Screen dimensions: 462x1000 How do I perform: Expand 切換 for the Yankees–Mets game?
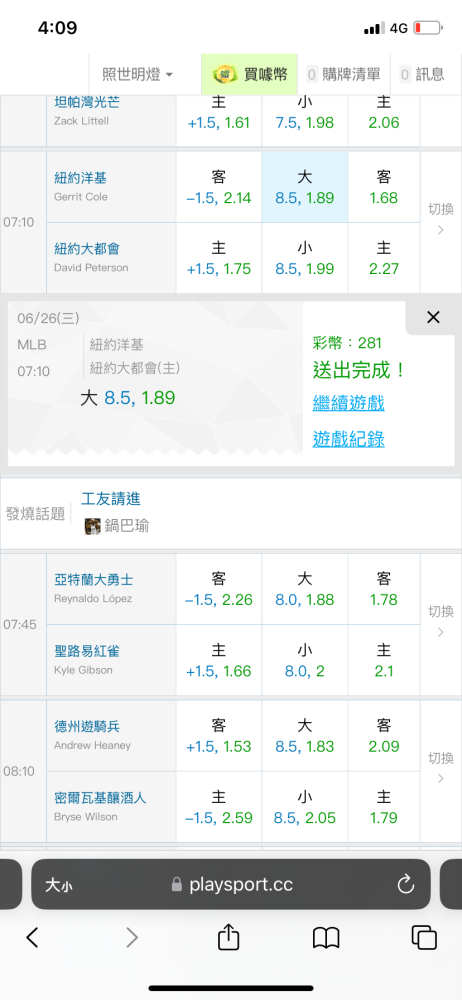(x=441, y=219)
